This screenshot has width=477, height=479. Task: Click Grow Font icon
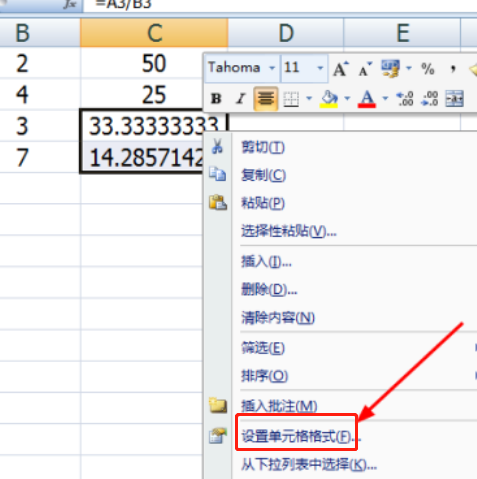click(340, 69)
